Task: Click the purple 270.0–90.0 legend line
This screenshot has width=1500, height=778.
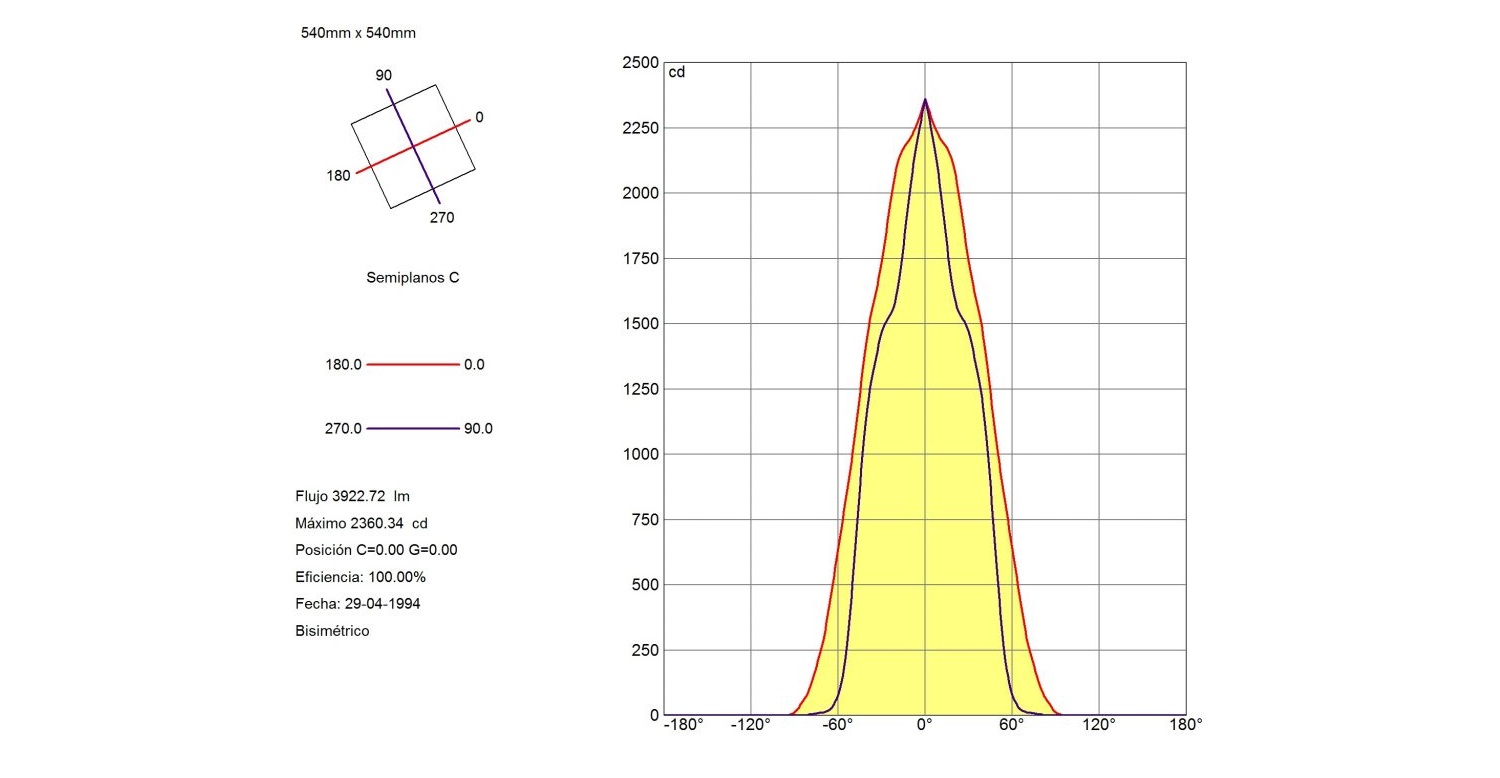Action: [x=412, y=429]
